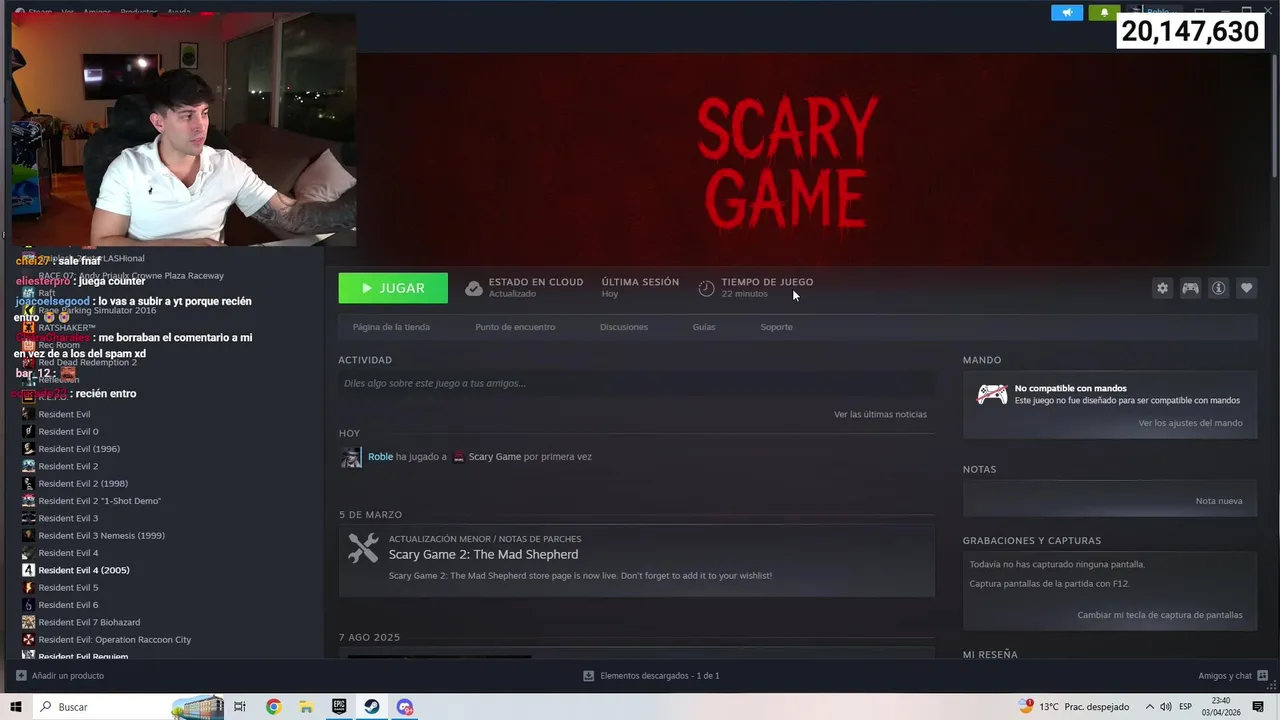Screen dimensions: 1280x720
Task: Launch Scary Game with the JUGAR button
Action: click(393, 288)
